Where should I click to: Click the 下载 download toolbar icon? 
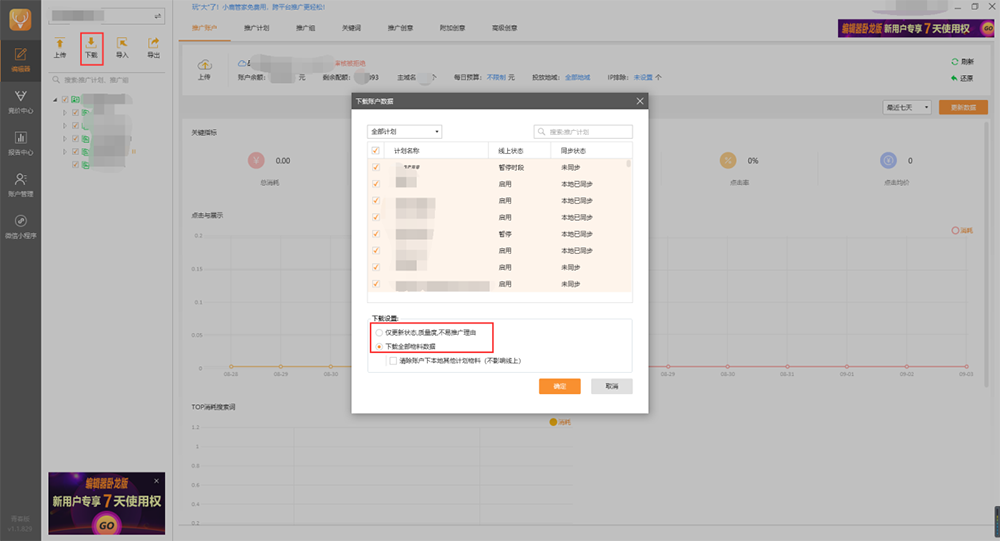tap(91, 48)
